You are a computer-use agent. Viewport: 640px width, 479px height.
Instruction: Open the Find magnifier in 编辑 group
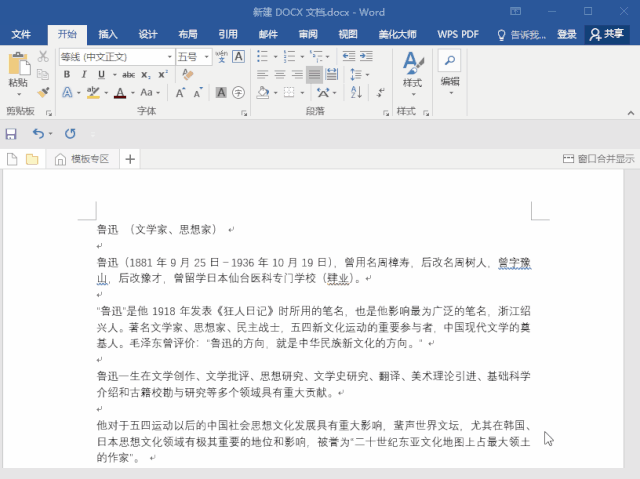(449, 61)
